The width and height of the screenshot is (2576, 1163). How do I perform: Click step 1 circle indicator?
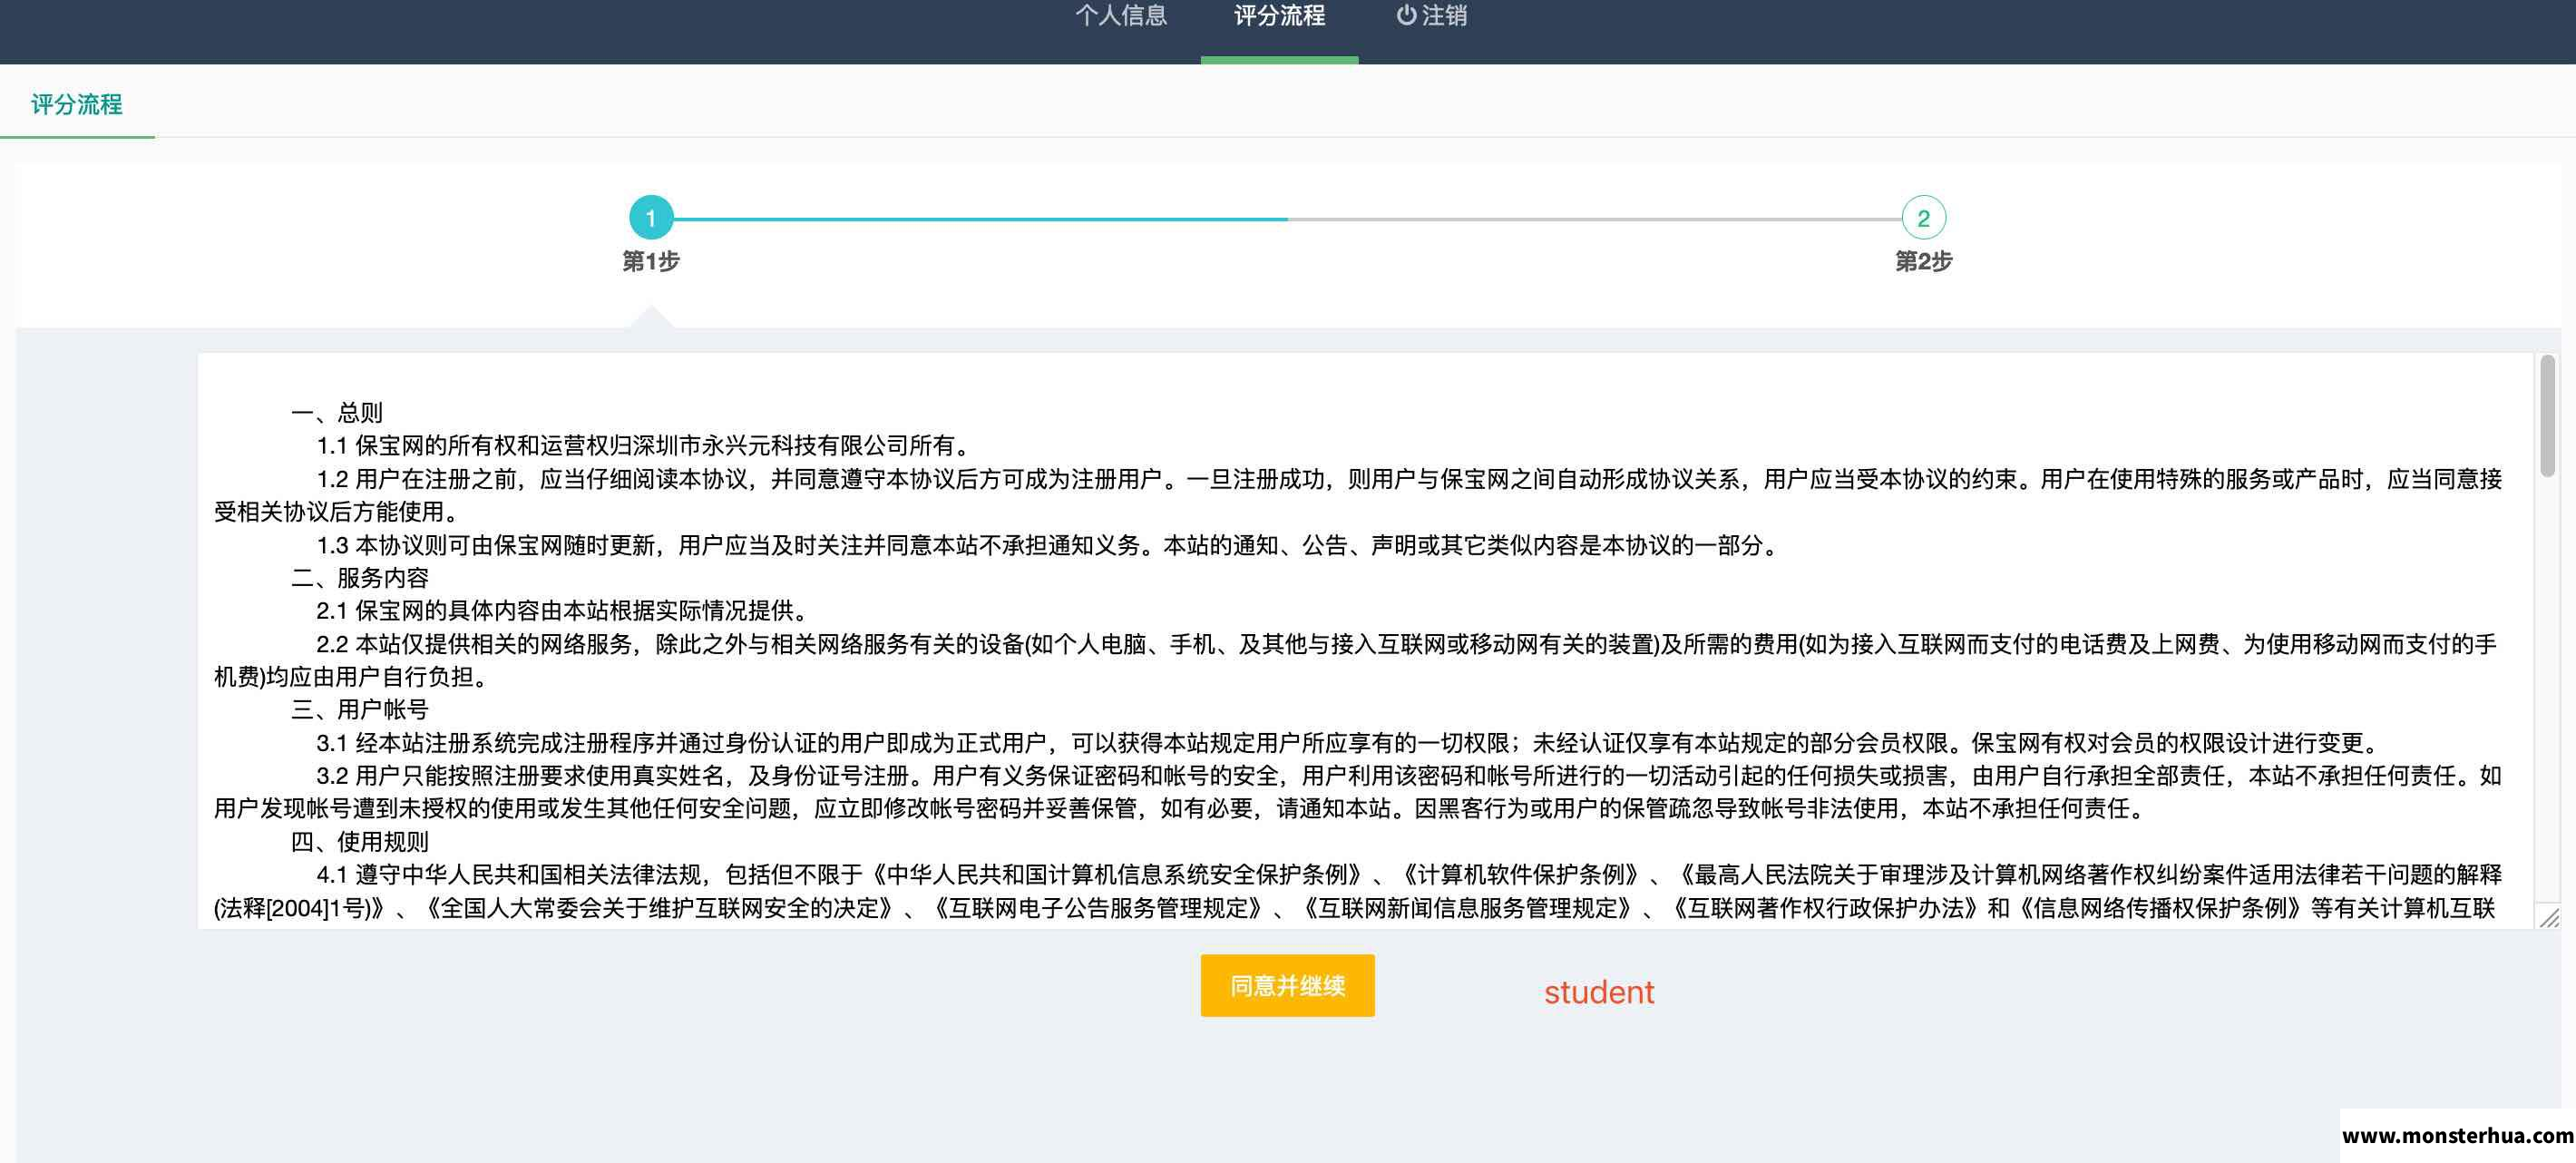(x=651, y=218)
